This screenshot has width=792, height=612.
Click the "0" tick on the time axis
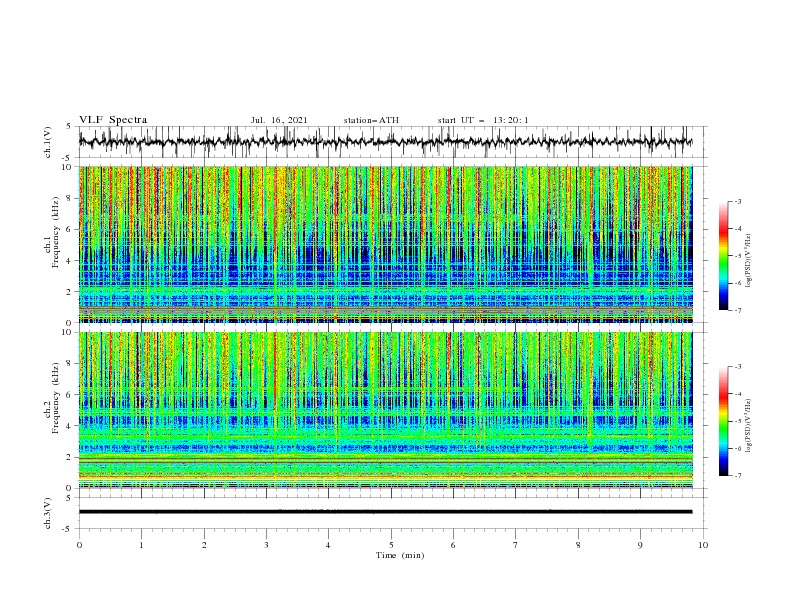(x=79, y=545)
